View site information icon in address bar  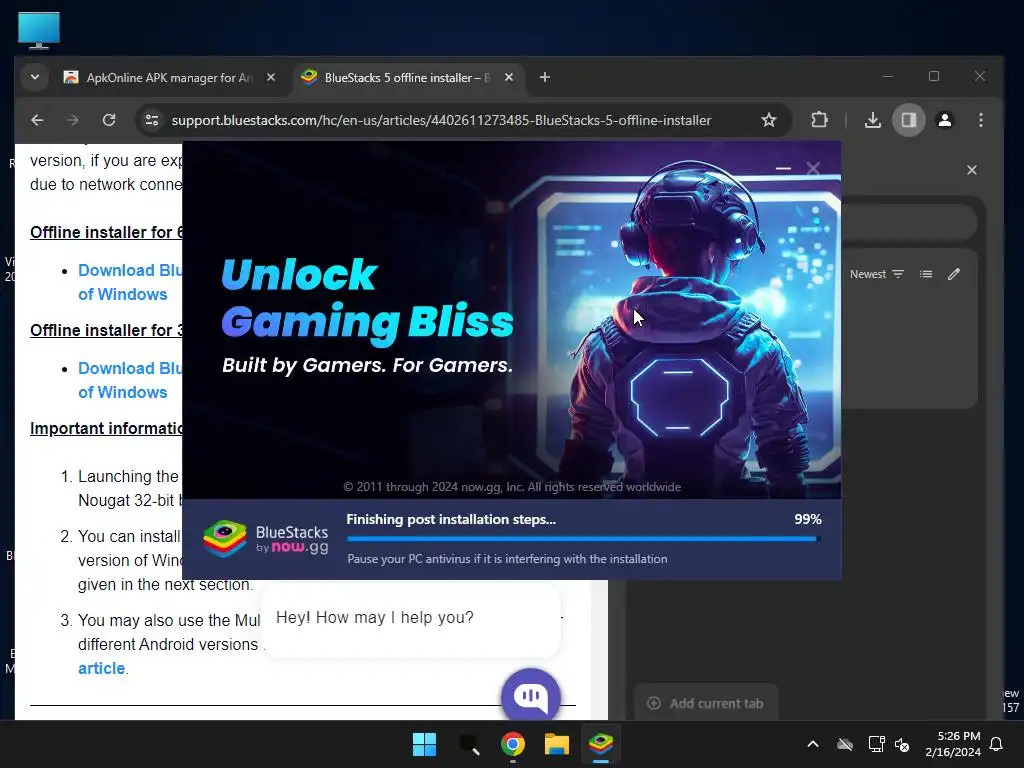coord(152,120)
